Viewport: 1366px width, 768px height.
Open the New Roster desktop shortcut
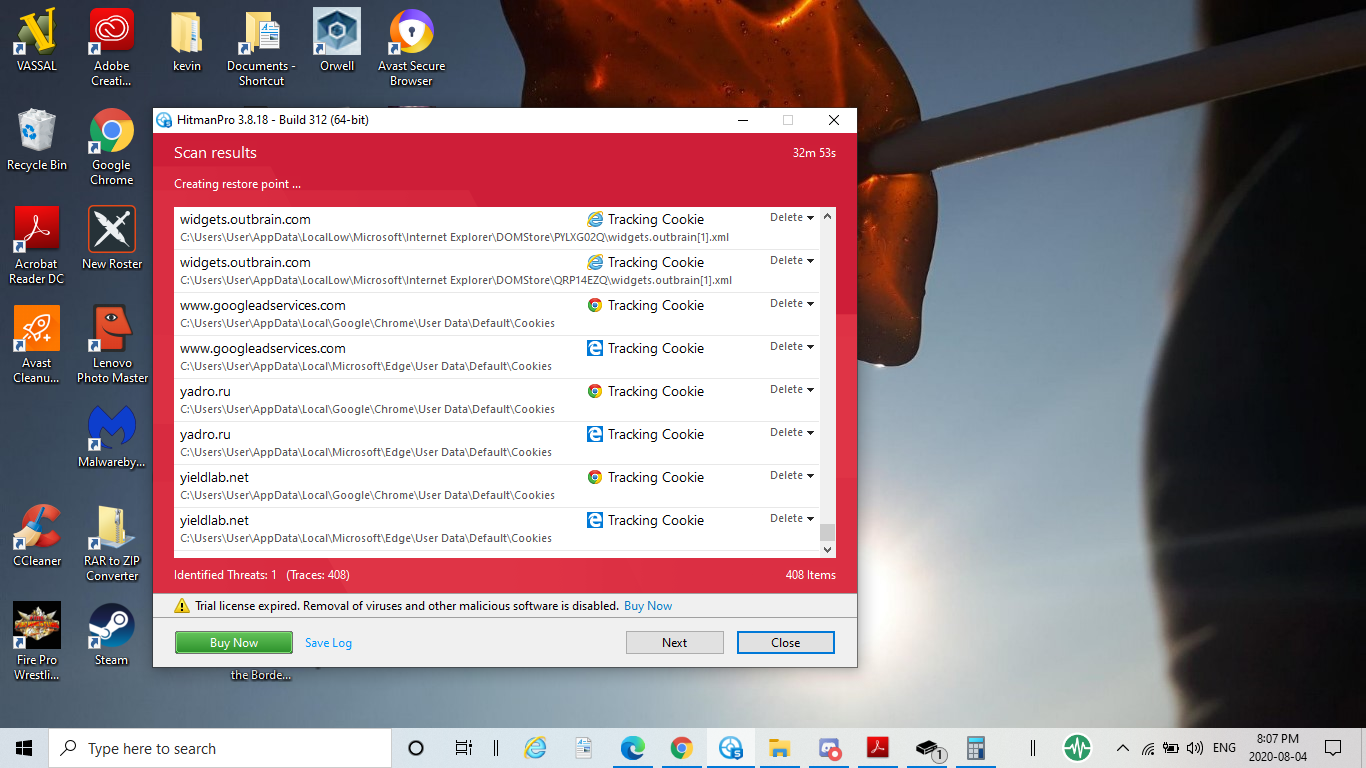[111, 238]
